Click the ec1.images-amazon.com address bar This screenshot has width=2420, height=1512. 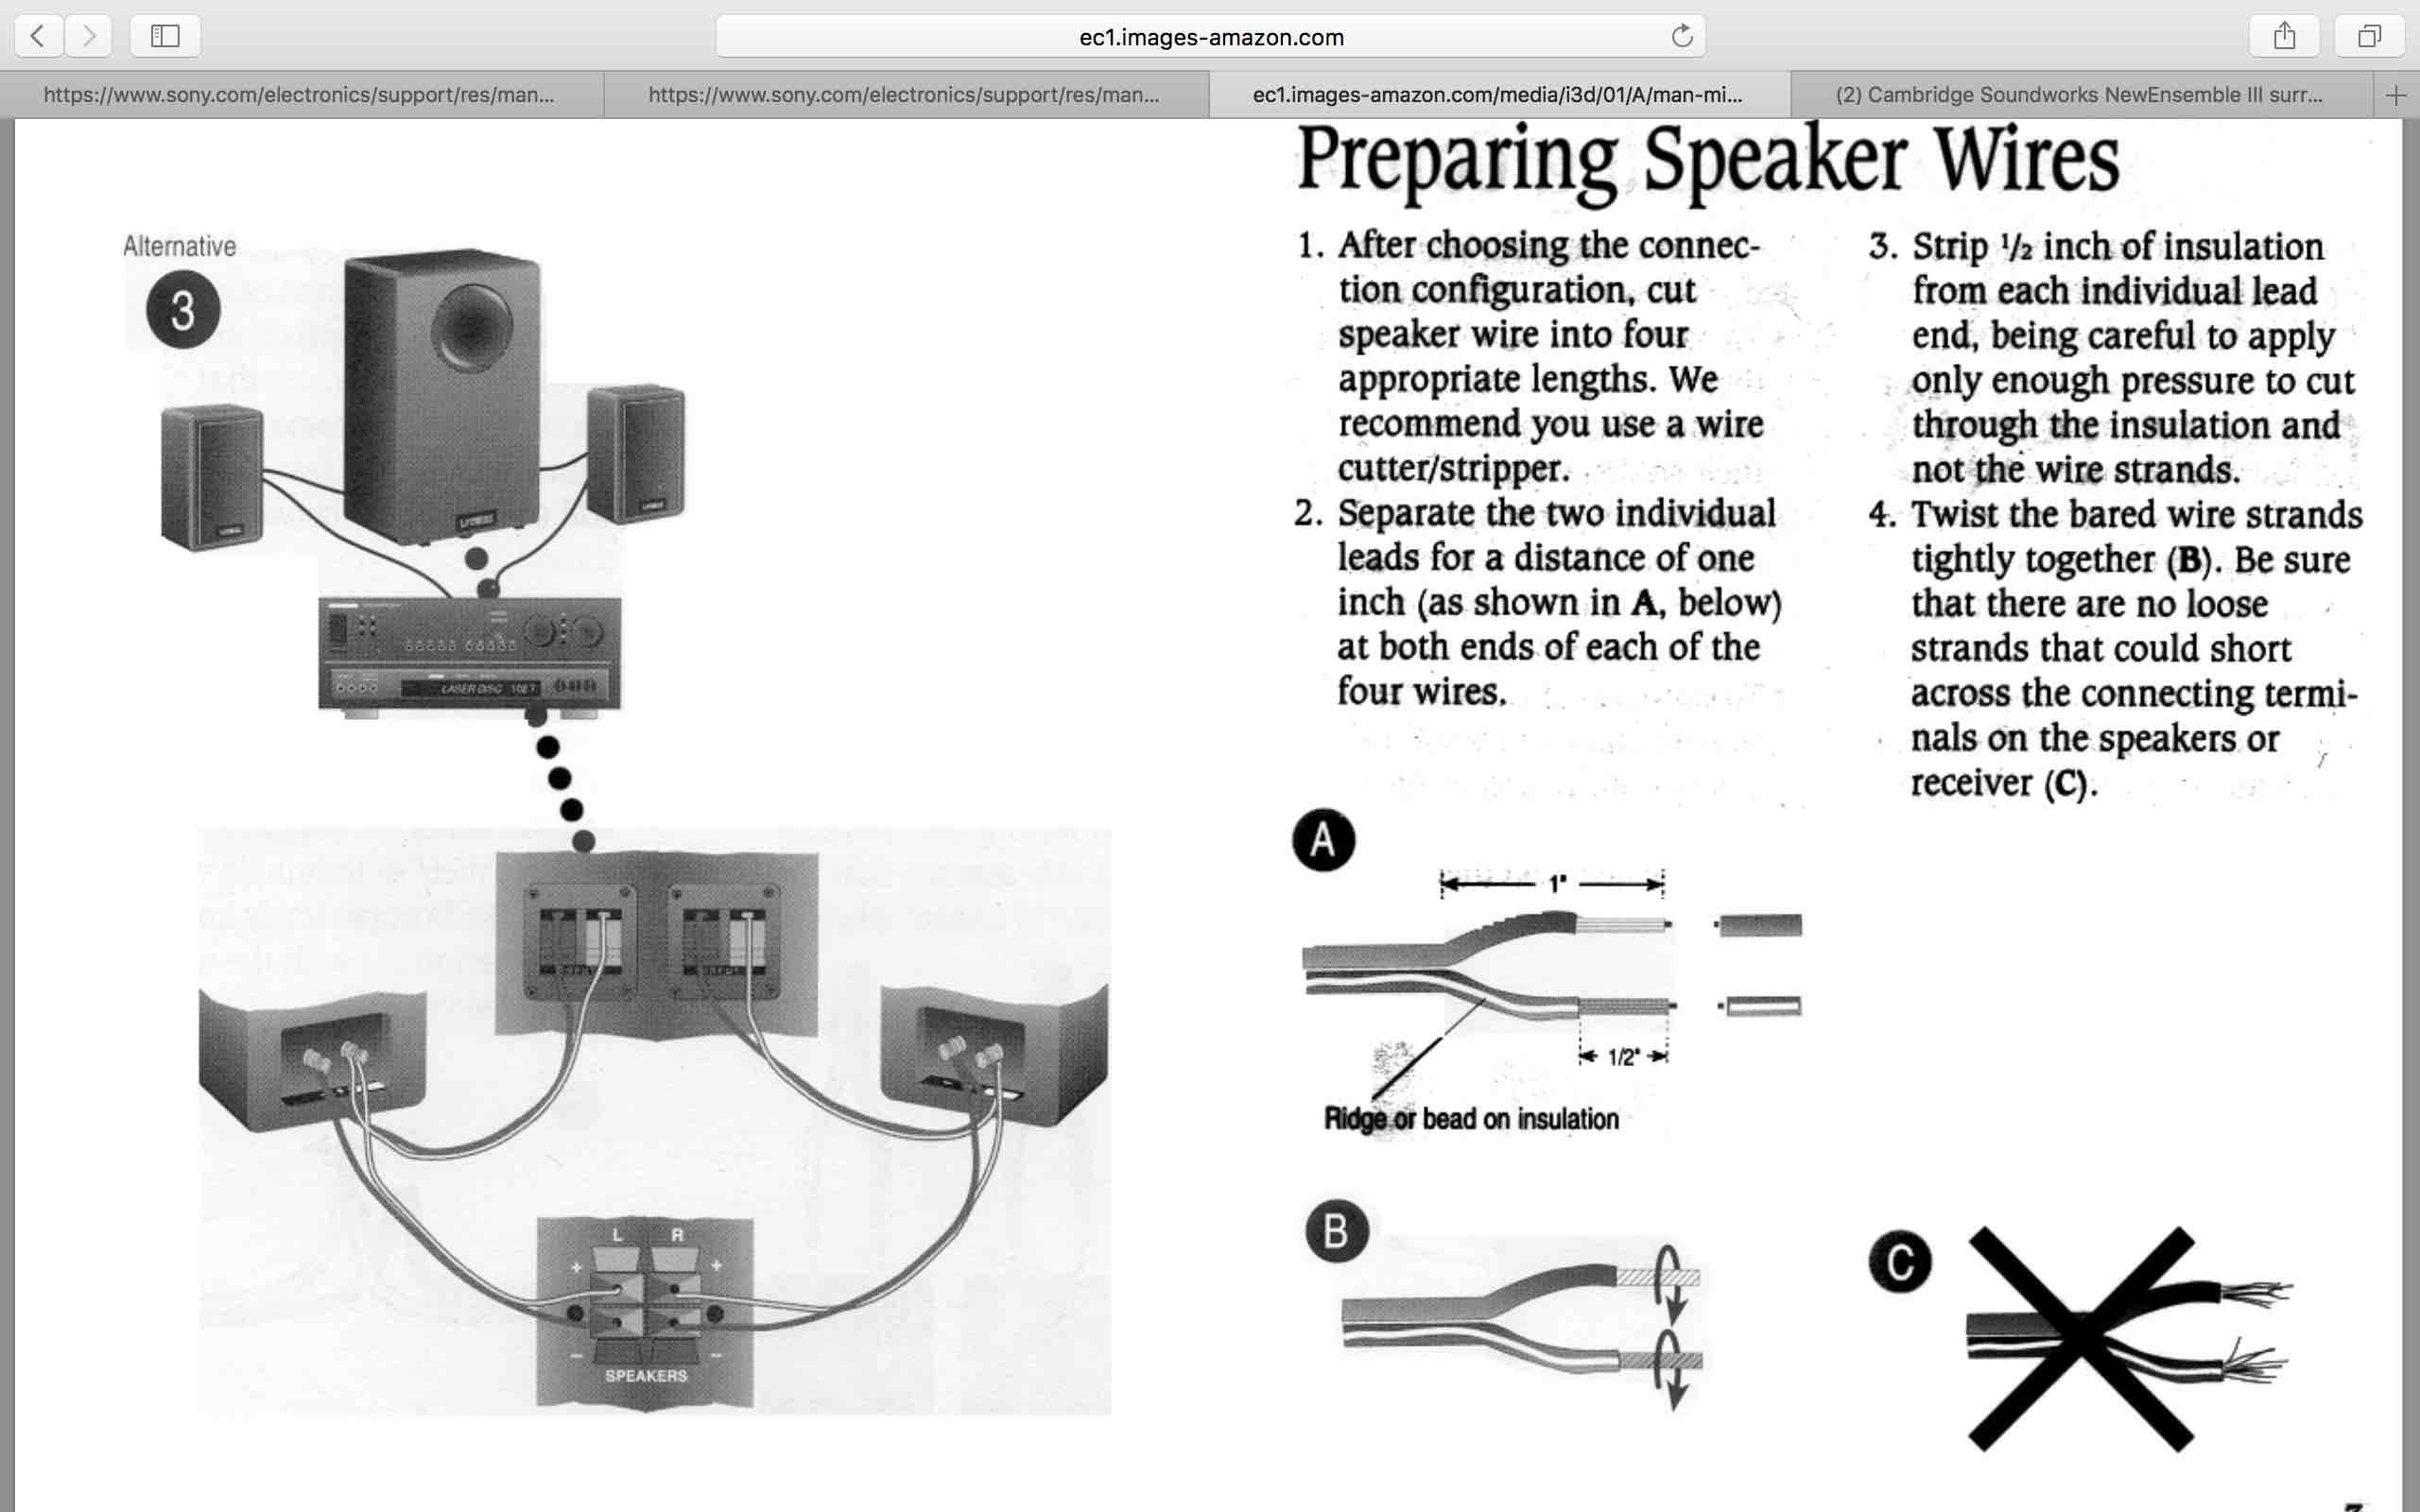point(1209,37)
